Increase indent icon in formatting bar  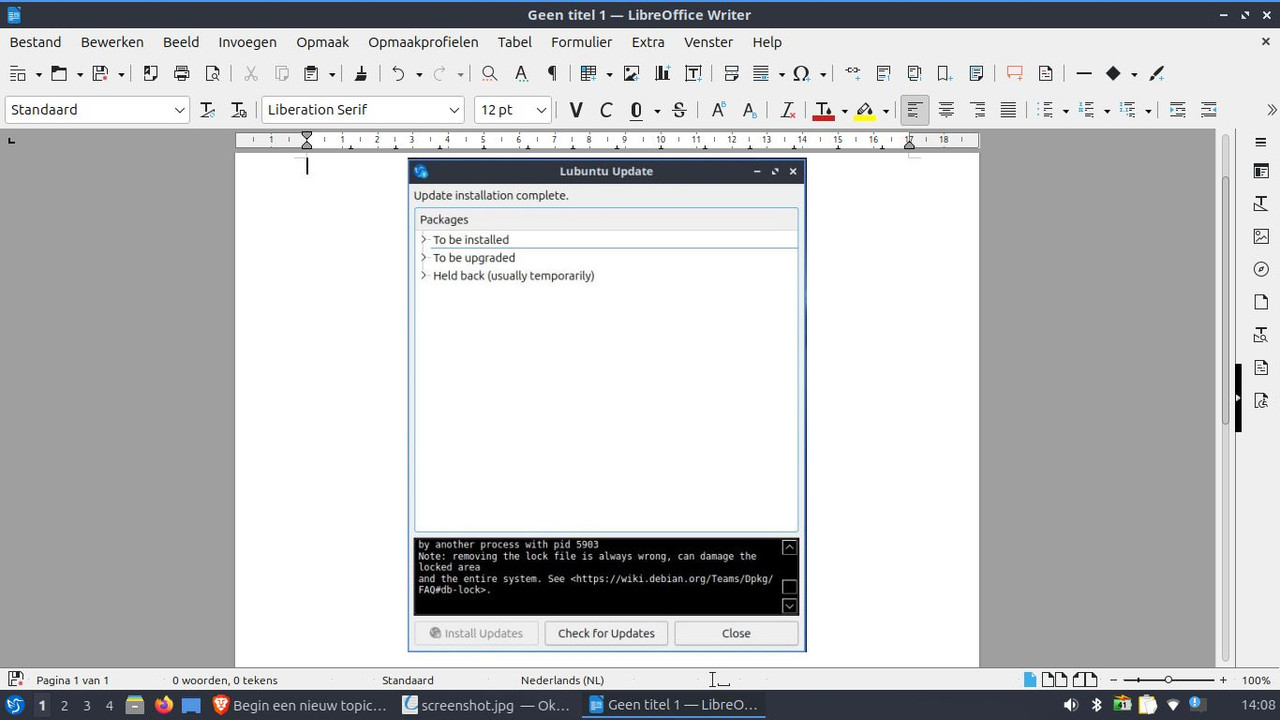[1178, 110]
